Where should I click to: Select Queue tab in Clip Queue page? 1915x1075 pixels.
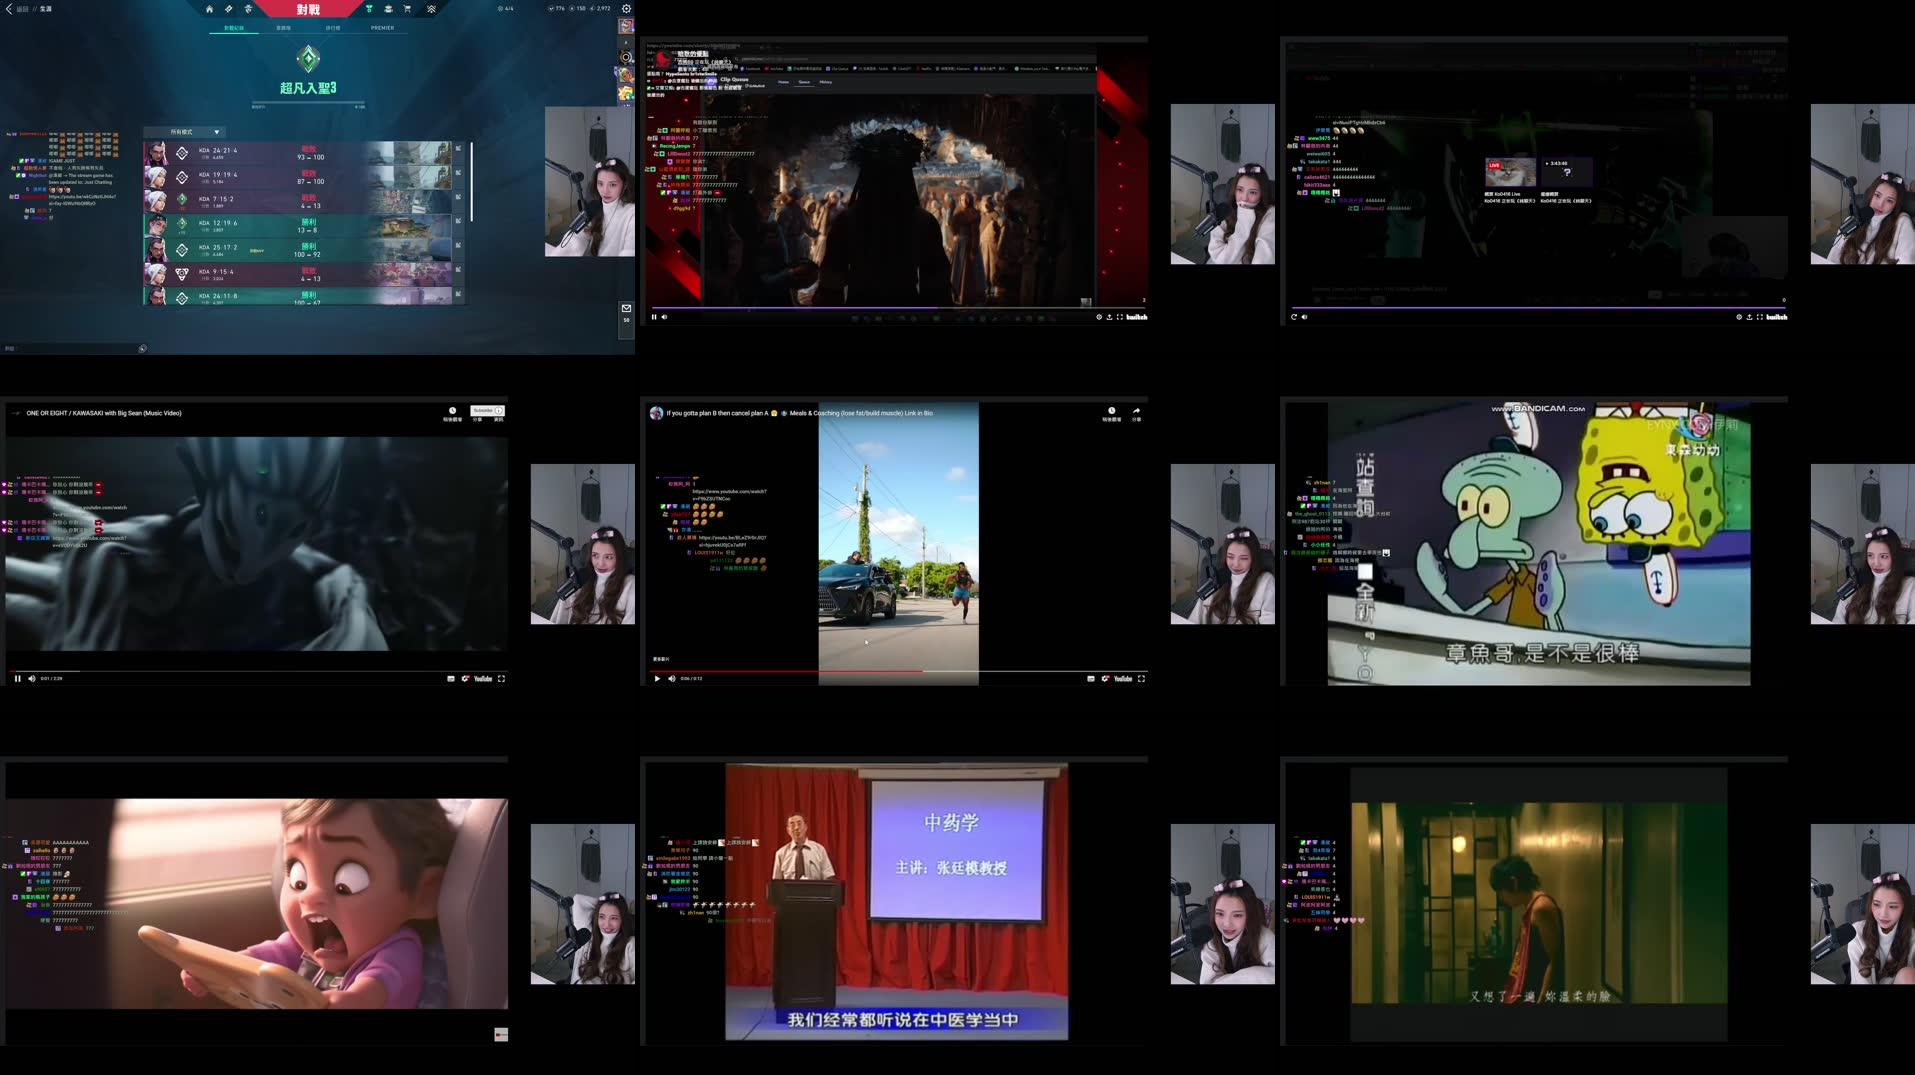coord(804,82)
